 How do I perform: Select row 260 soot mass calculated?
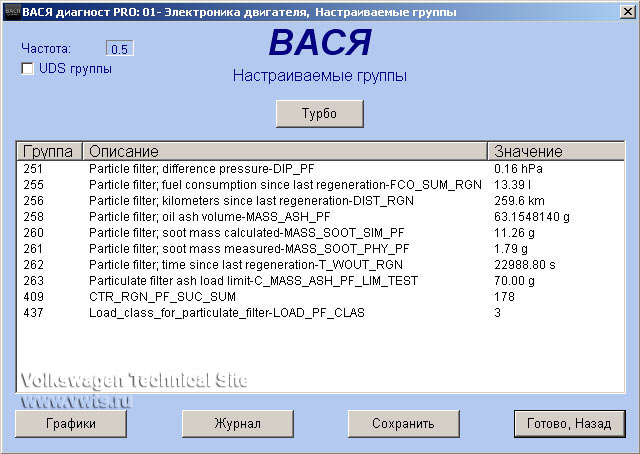pos(320,233)
